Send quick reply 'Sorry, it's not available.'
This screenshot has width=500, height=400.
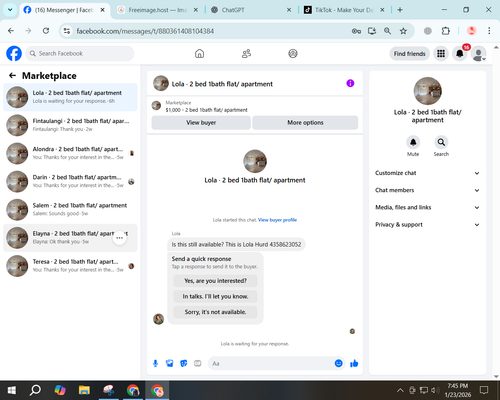pyautogui.click(x=215, y=312)
